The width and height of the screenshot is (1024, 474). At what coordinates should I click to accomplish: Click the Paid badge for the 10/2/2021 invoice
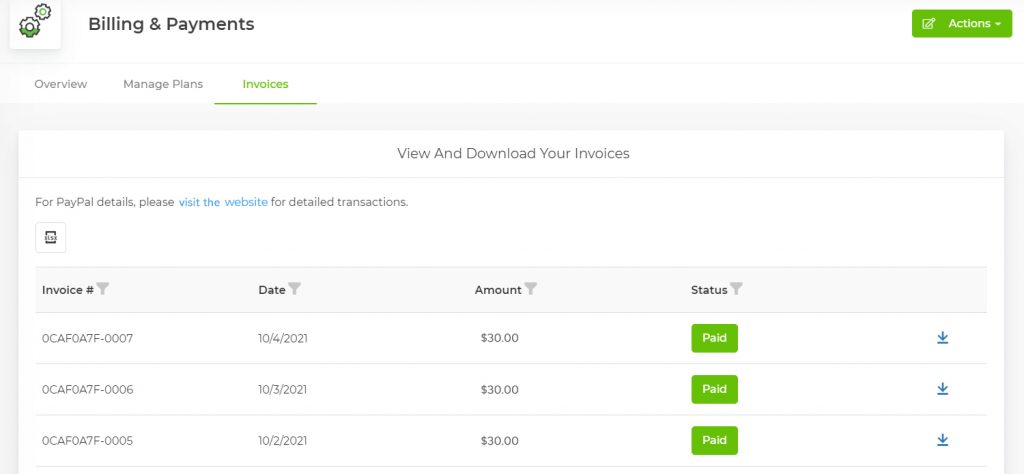[x=714, y=440]
